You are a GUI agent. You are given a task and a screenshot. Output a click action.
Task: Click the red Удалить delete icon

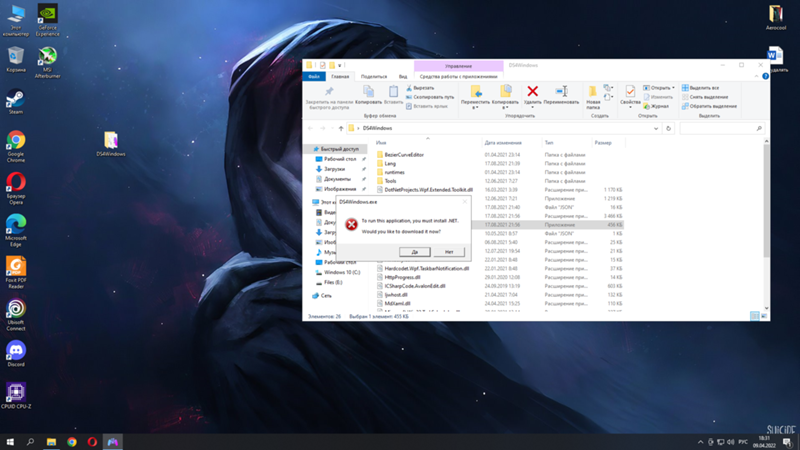(532, 91)
